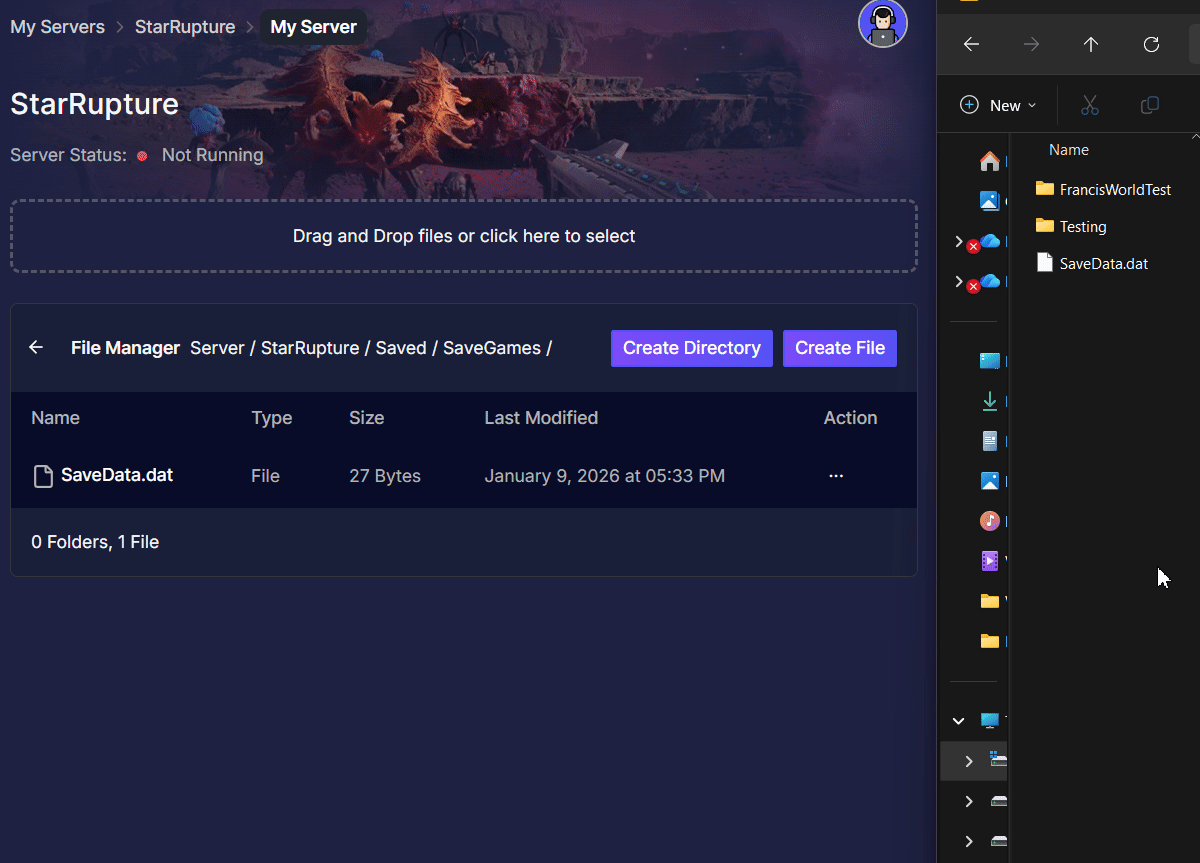Open the action menu for SaveData.dat
This screenshot has height=863, width=1200.
coord(835,475)
